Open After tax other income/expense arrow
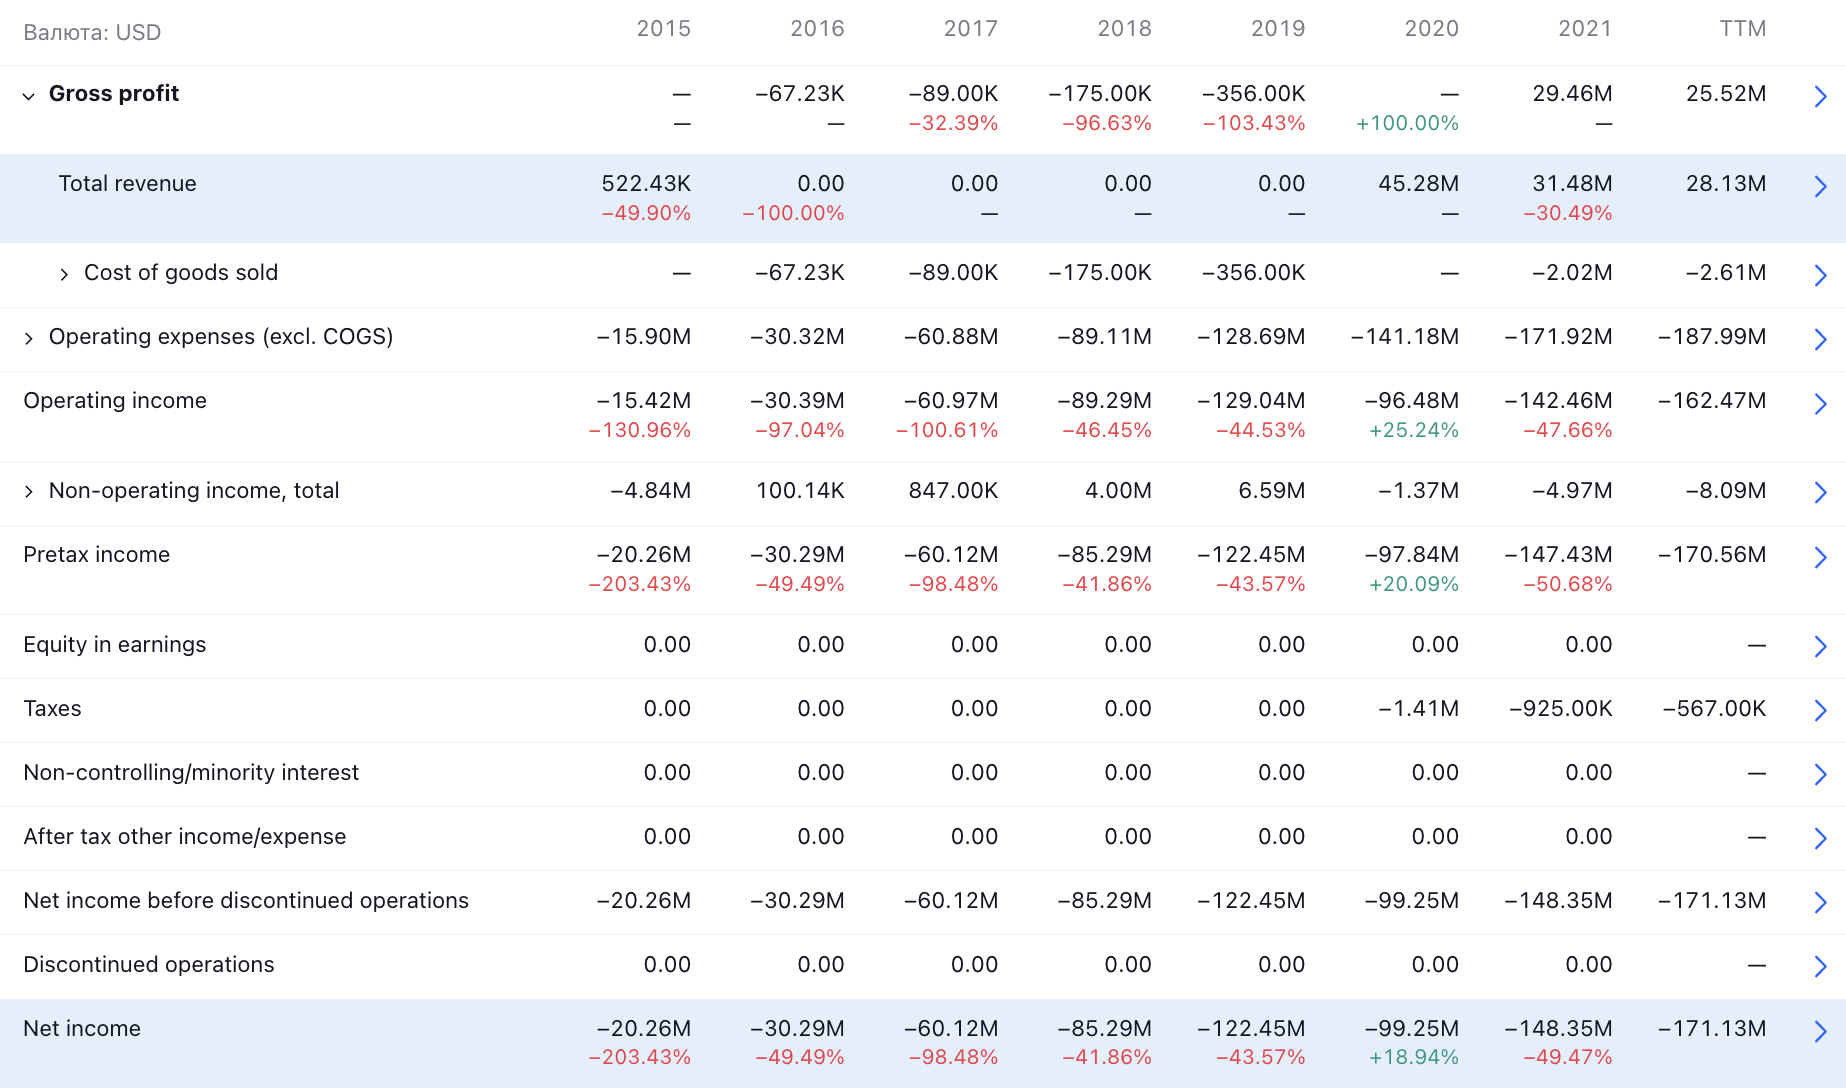This screenshot has height=1088, width=1846. 1820,838
